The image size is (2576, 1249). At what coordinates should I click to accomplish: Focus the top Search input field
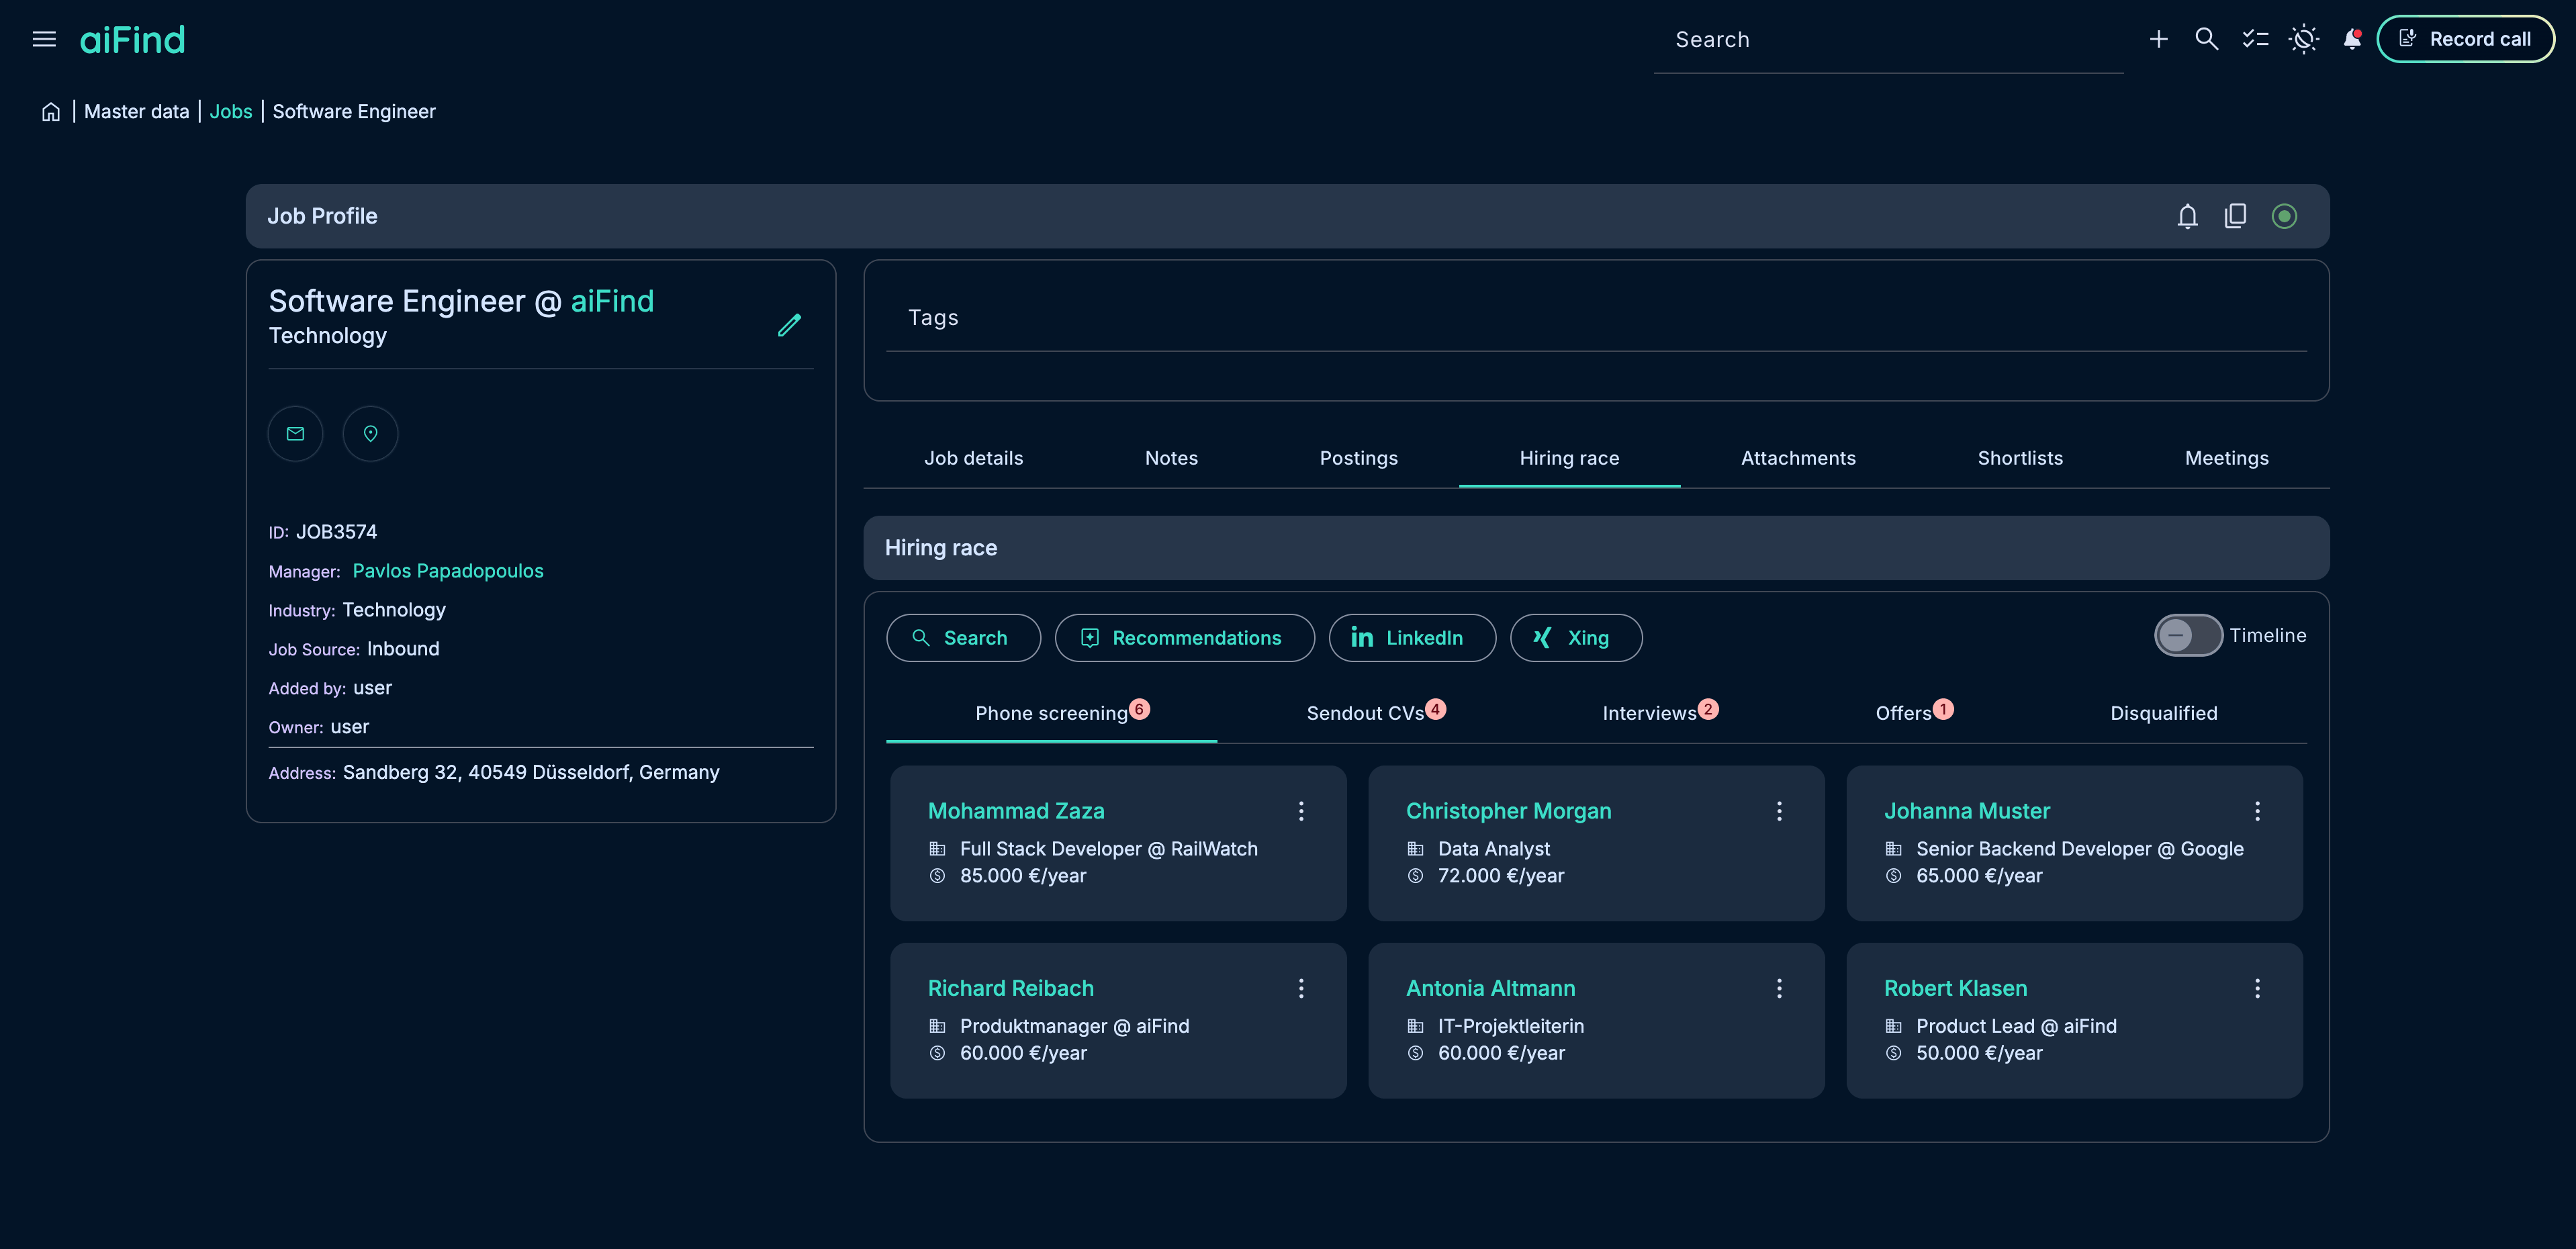[1888, 40]
